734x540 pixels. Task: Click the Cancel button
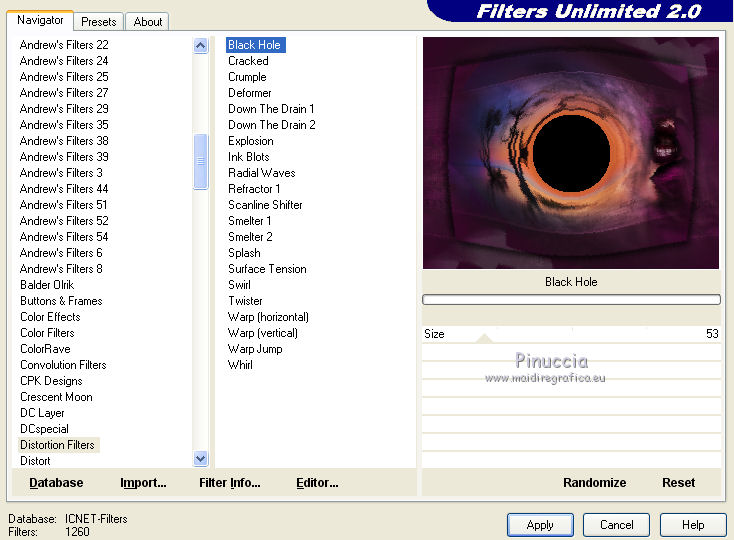coord(617,525)
